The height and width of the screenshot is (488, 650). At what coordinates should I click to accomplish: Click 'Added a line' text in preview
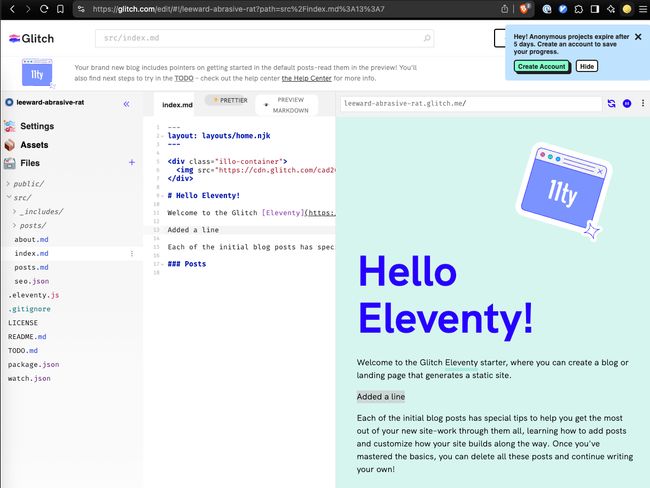[x=381, y=397]
